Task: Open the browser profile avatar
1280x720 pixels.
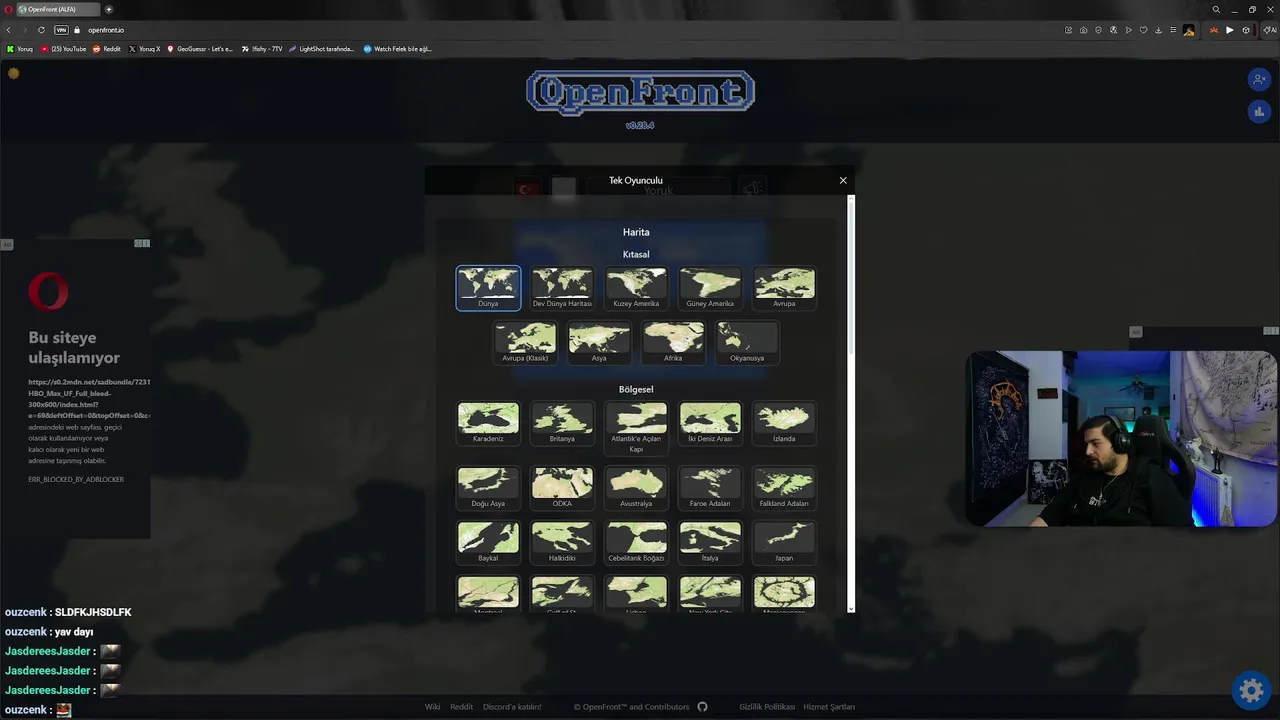Action: tap(1189, 30)
